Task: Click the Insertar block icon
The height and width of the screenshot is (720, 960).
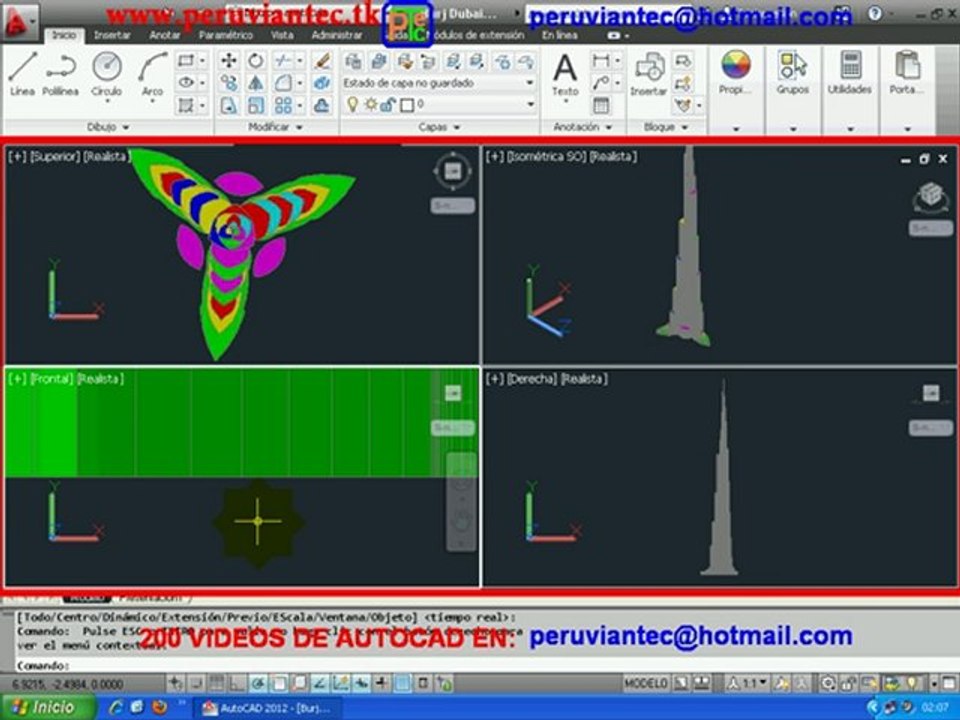Action: (x=648, y=74)
